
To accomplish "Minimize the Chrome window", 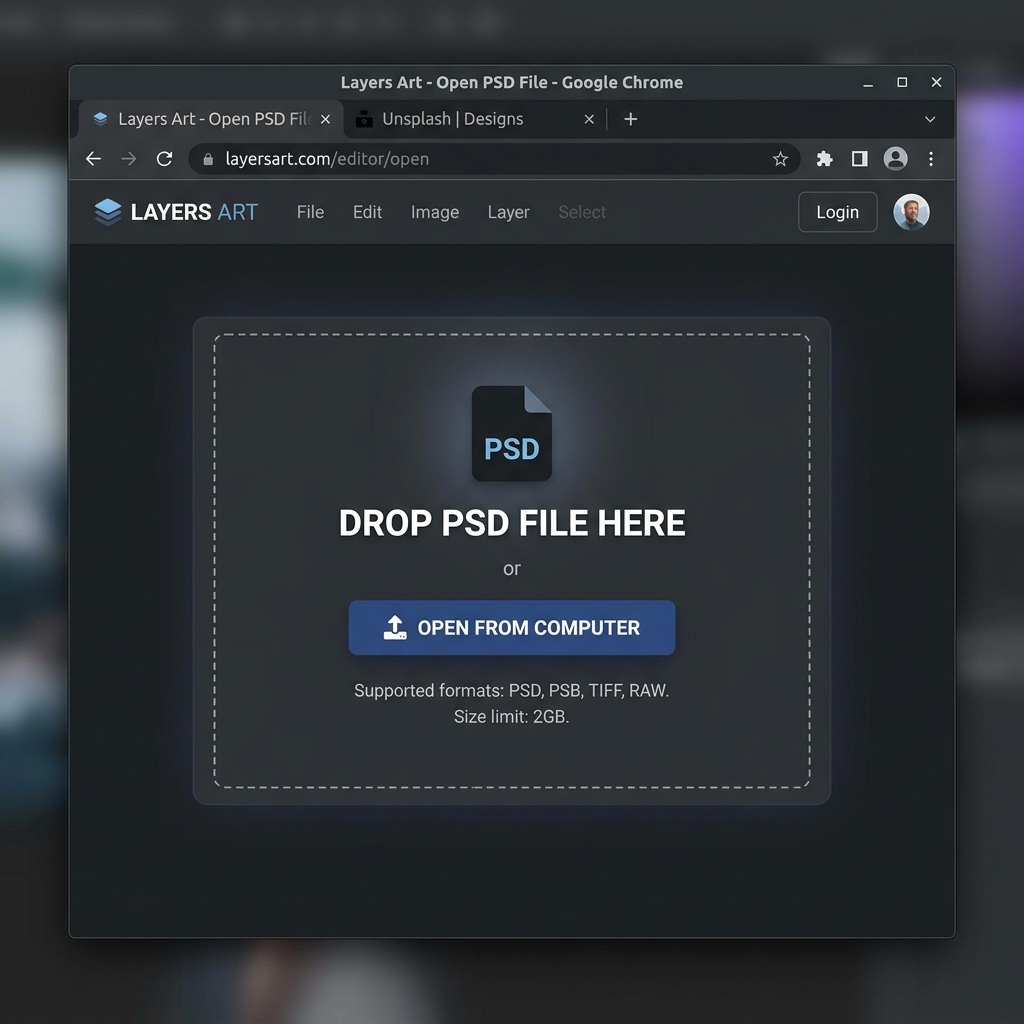I will click(868, 83).
